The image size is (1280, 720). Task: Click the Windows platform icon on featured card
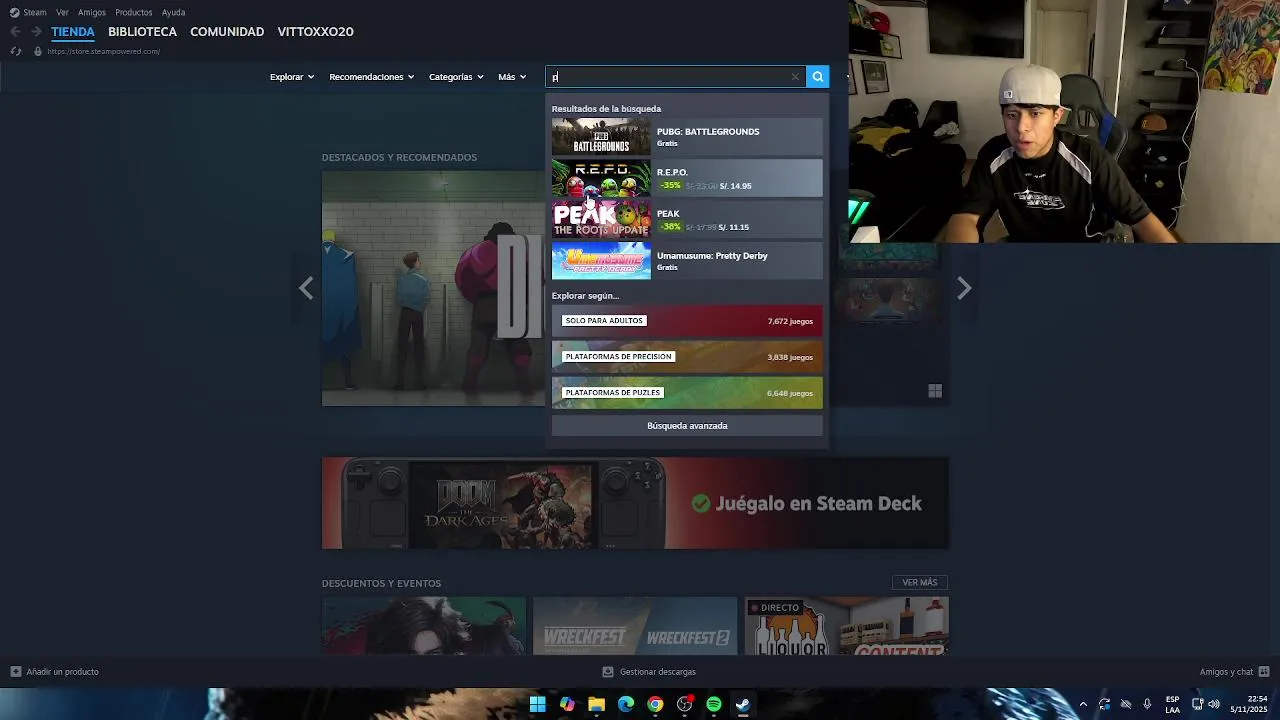[935, 391]
